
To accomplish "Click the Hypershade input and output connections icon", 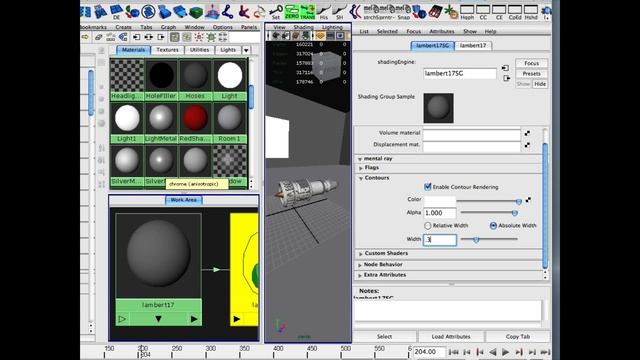I will [149, 37].
